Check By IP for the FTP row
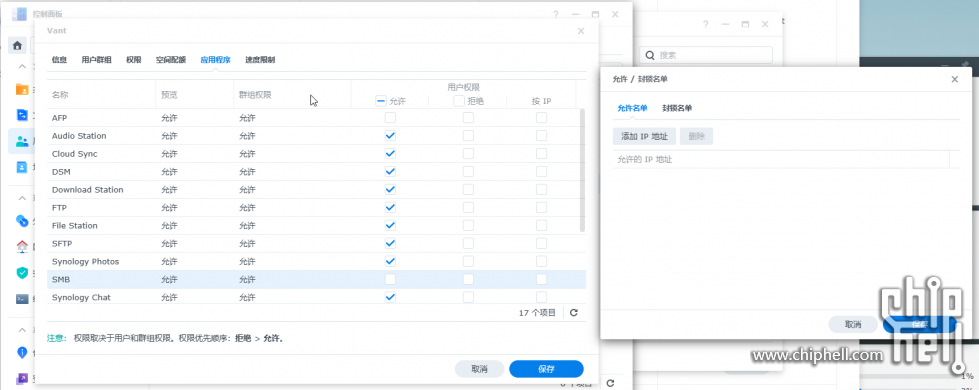 click(x=541, y=207)
